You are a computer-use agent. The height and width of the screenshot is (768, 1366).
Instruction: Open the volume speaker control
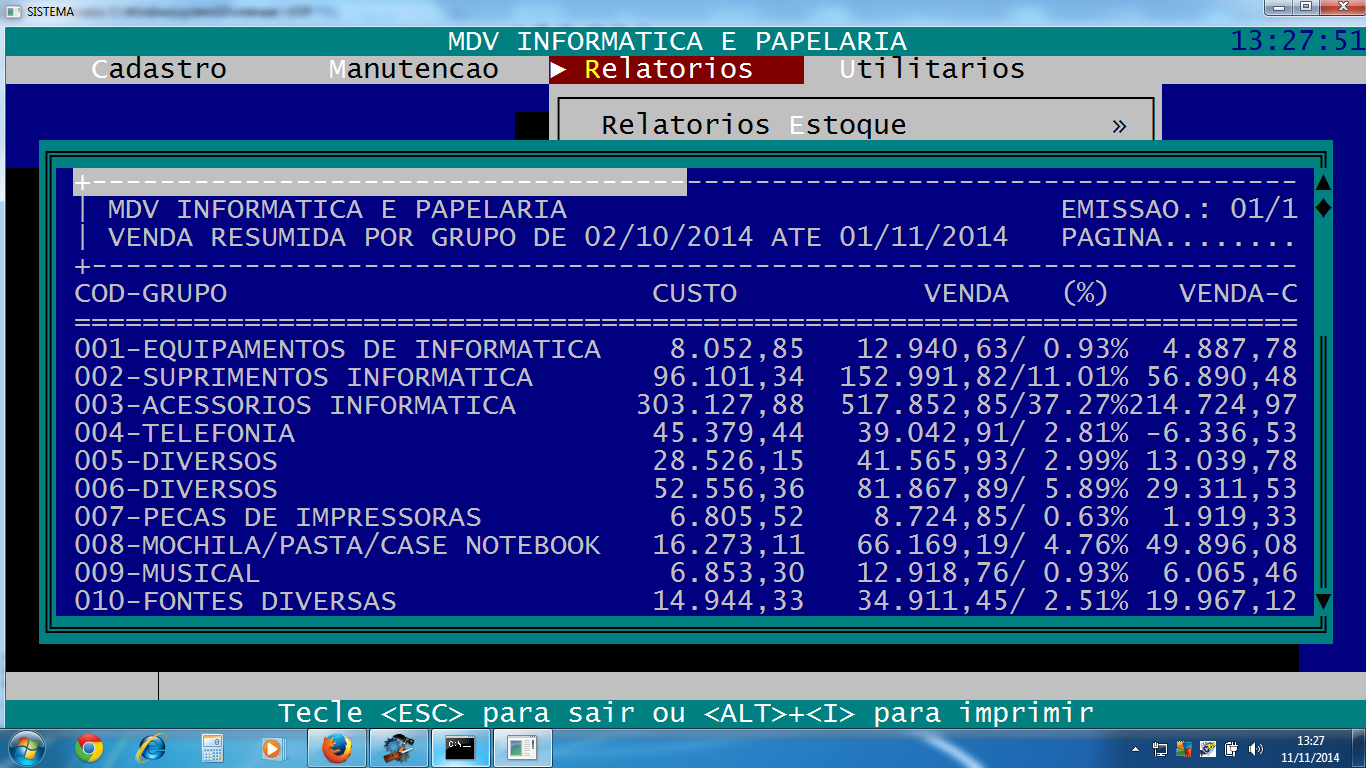(x=1256, y=748)
